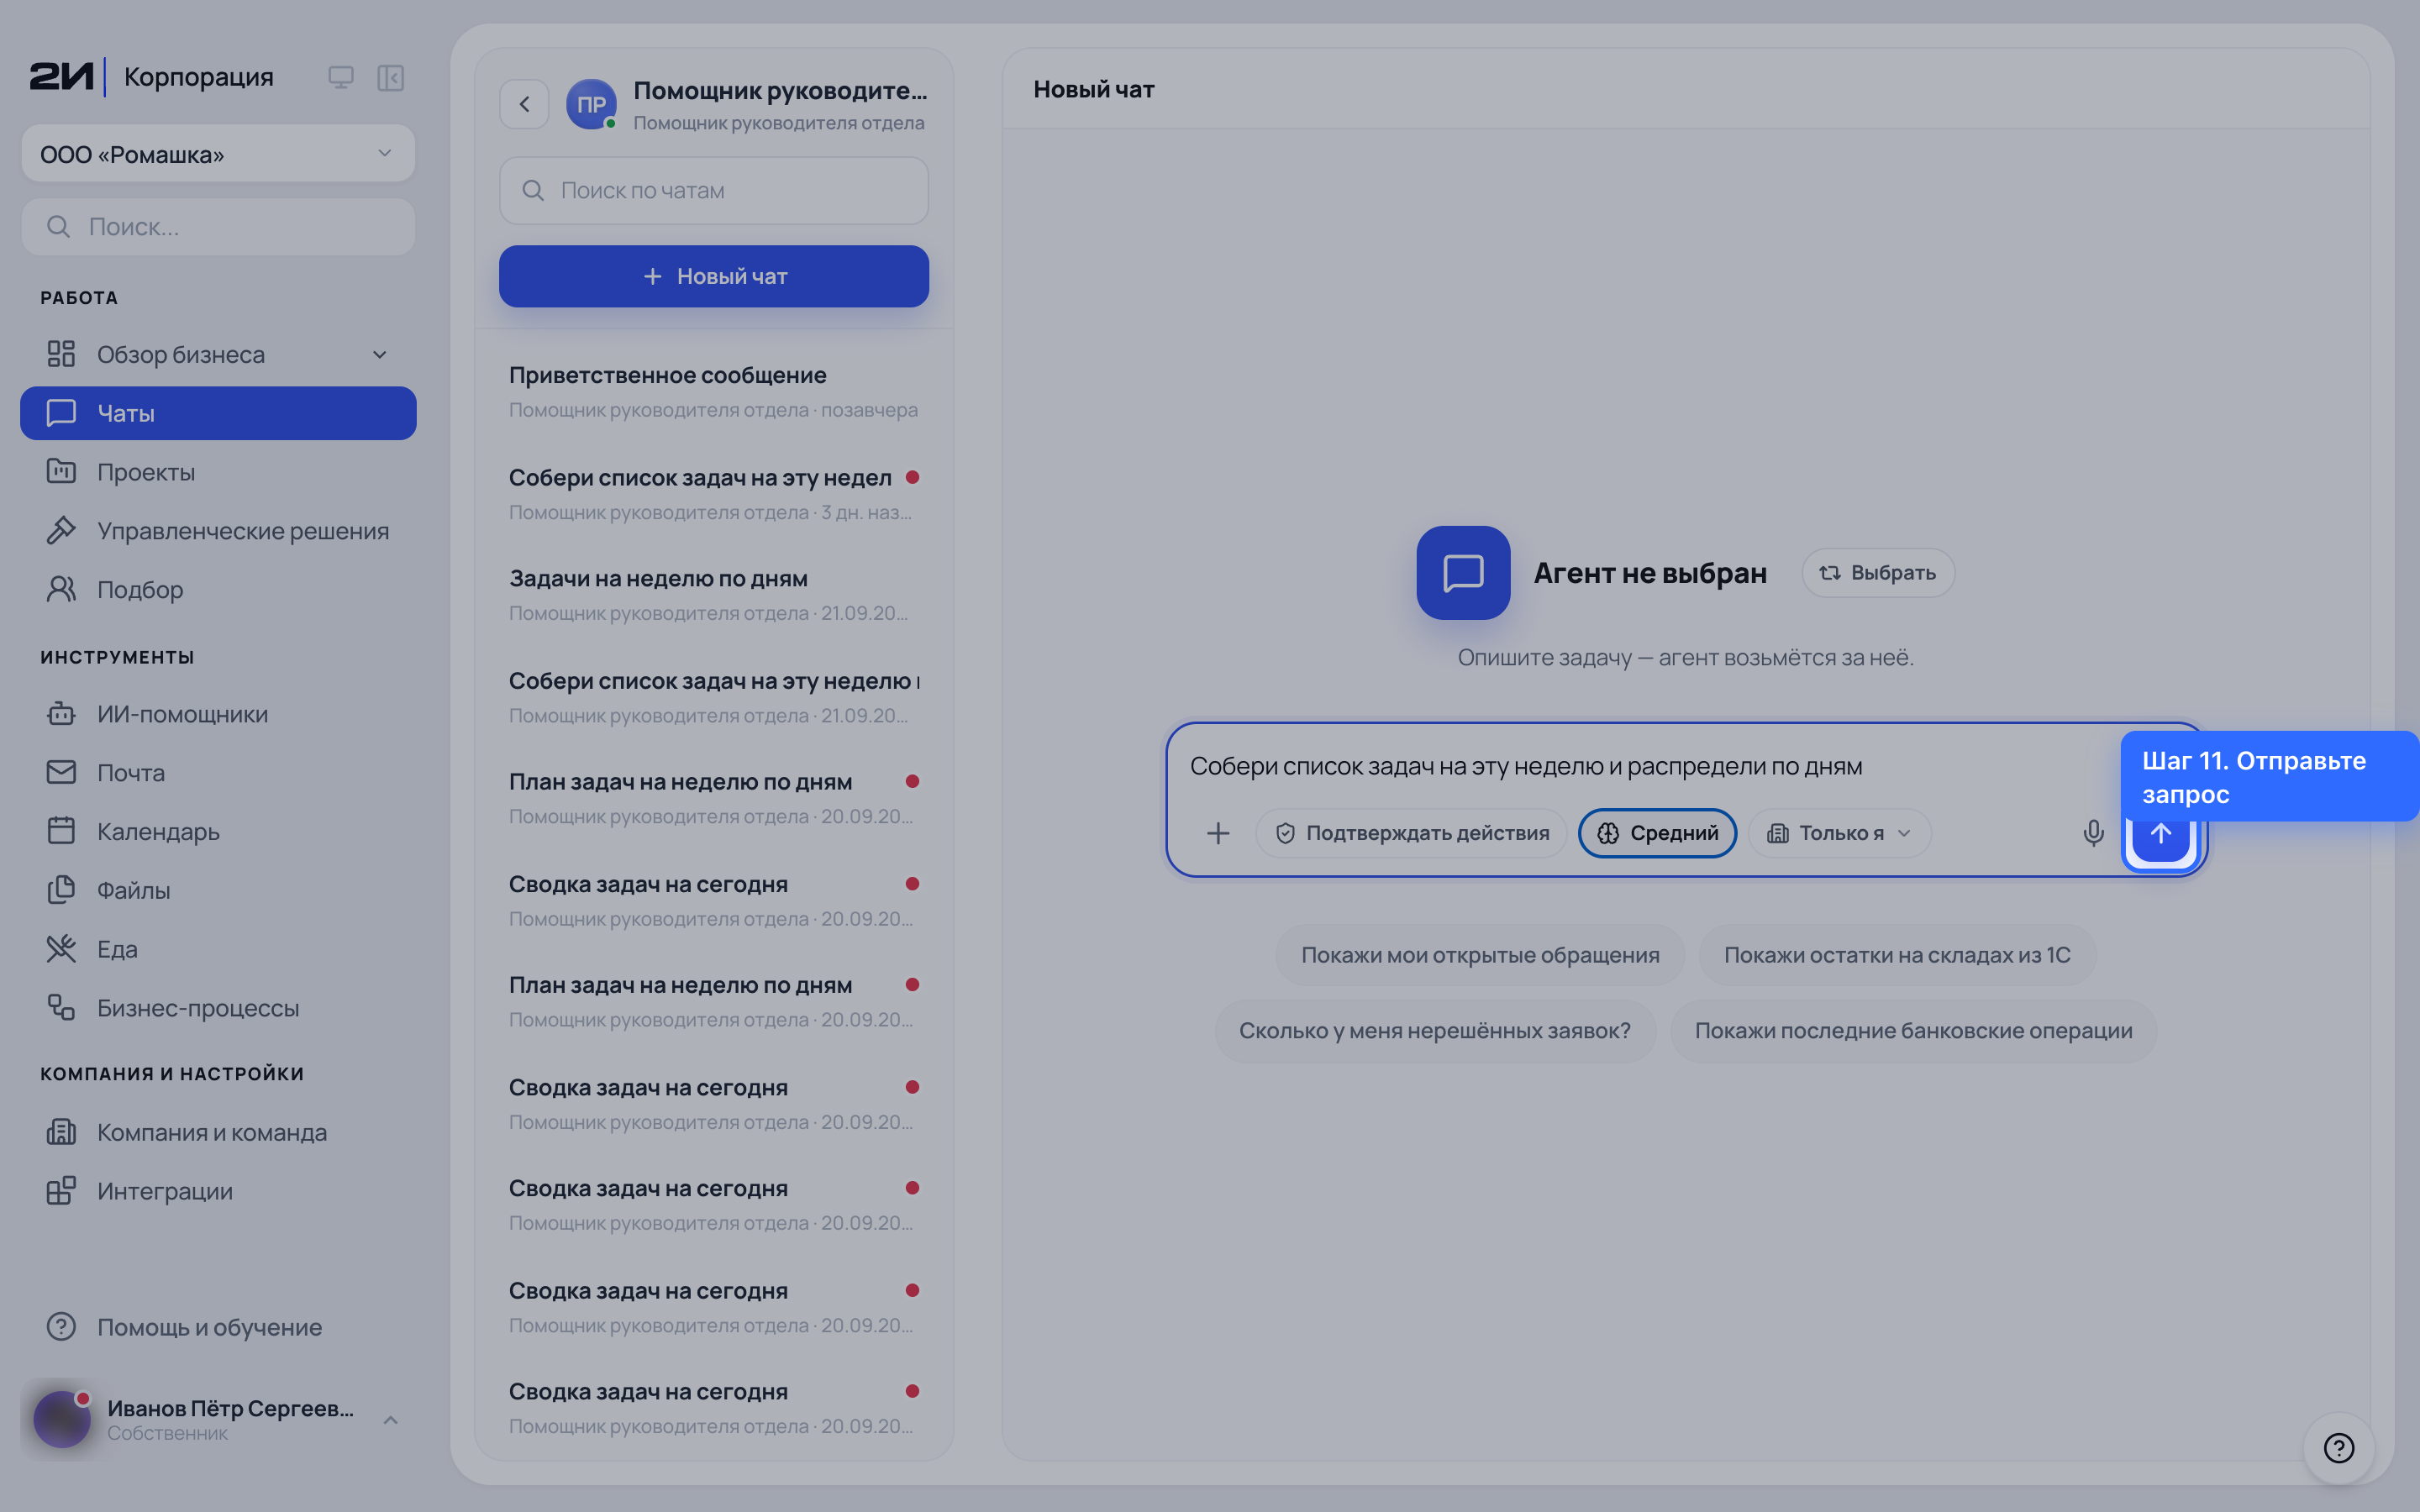Open Почта from the sidebar
This screenshot has height=1512, width=2420.
(218, 772)
